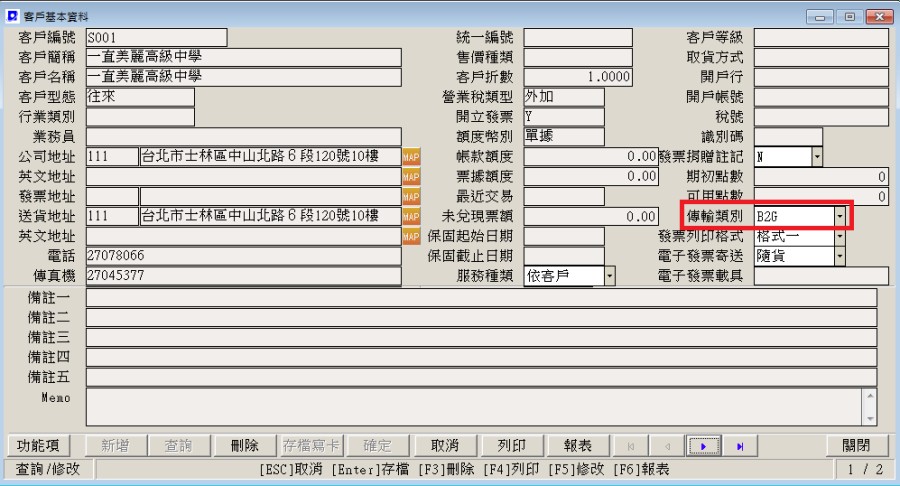Click the 開立發票 field Y

click(x=564, y=117)
